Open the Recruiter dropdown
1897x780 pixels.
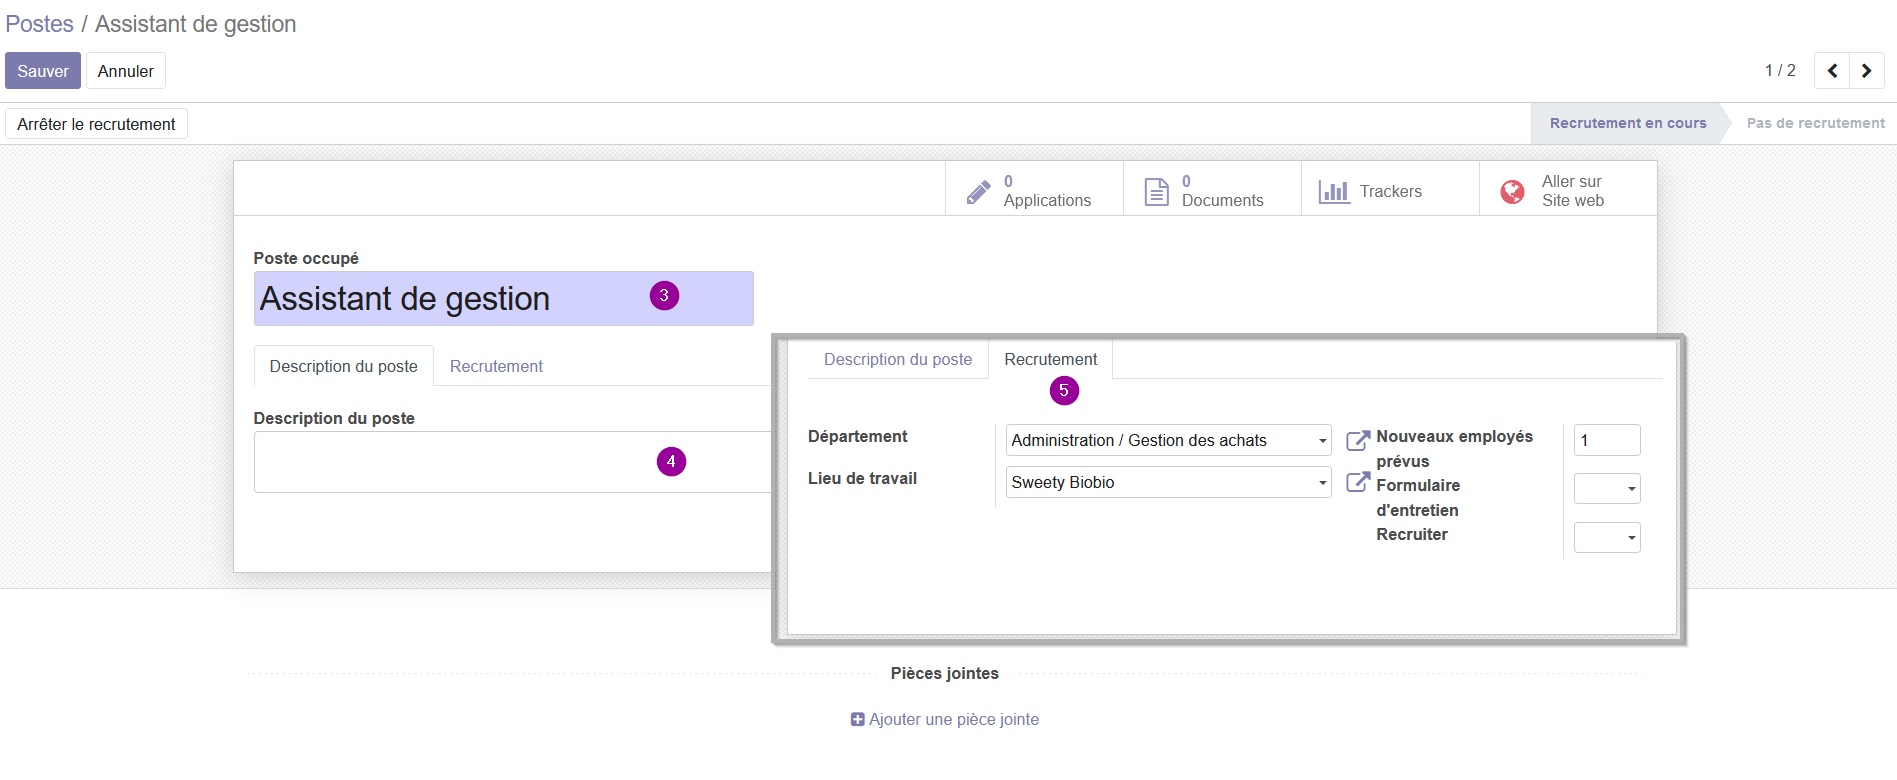[x=1607, y=537]
